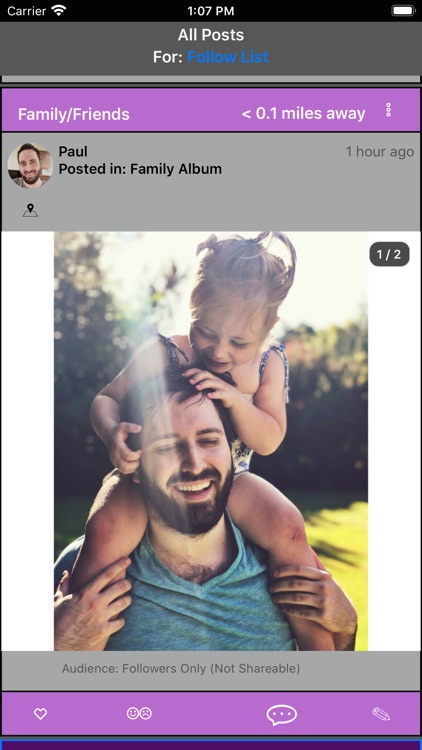
Task: Tap the 1 hour ago timestamp
Action: [x=380, y=152]
